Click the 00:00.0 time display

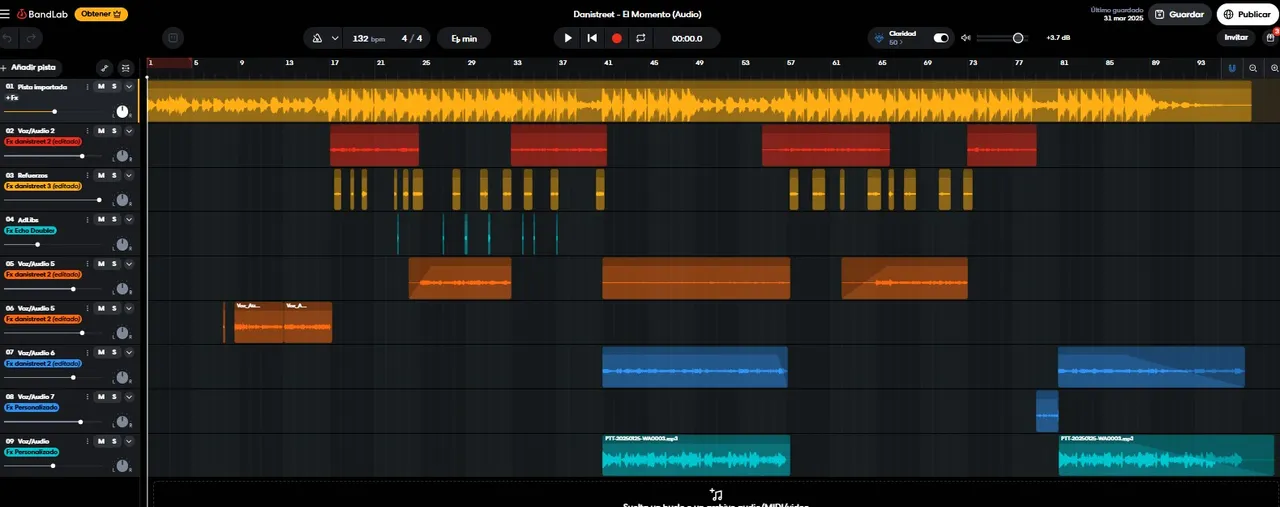(x=686, y=38)
